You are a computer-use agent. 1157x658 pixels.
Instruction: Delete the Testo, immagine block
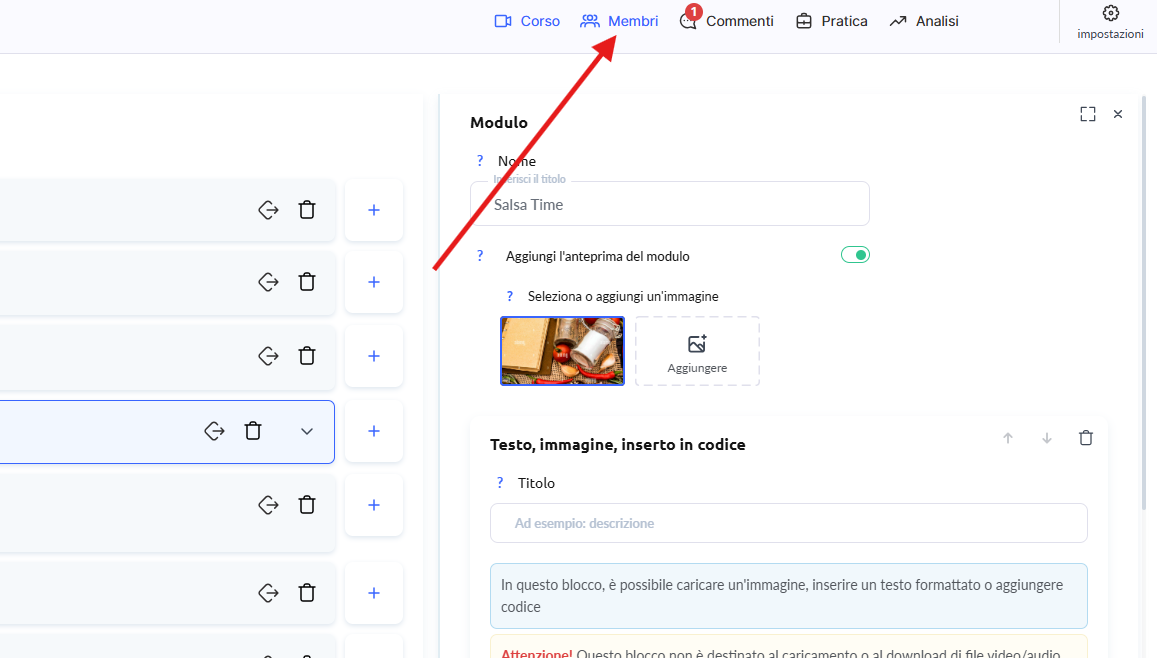(x=1086, y=438)
